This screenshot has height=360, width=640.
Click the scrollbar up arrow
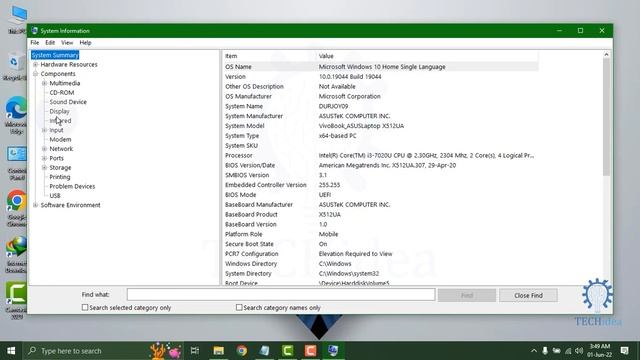click(607, 55)
